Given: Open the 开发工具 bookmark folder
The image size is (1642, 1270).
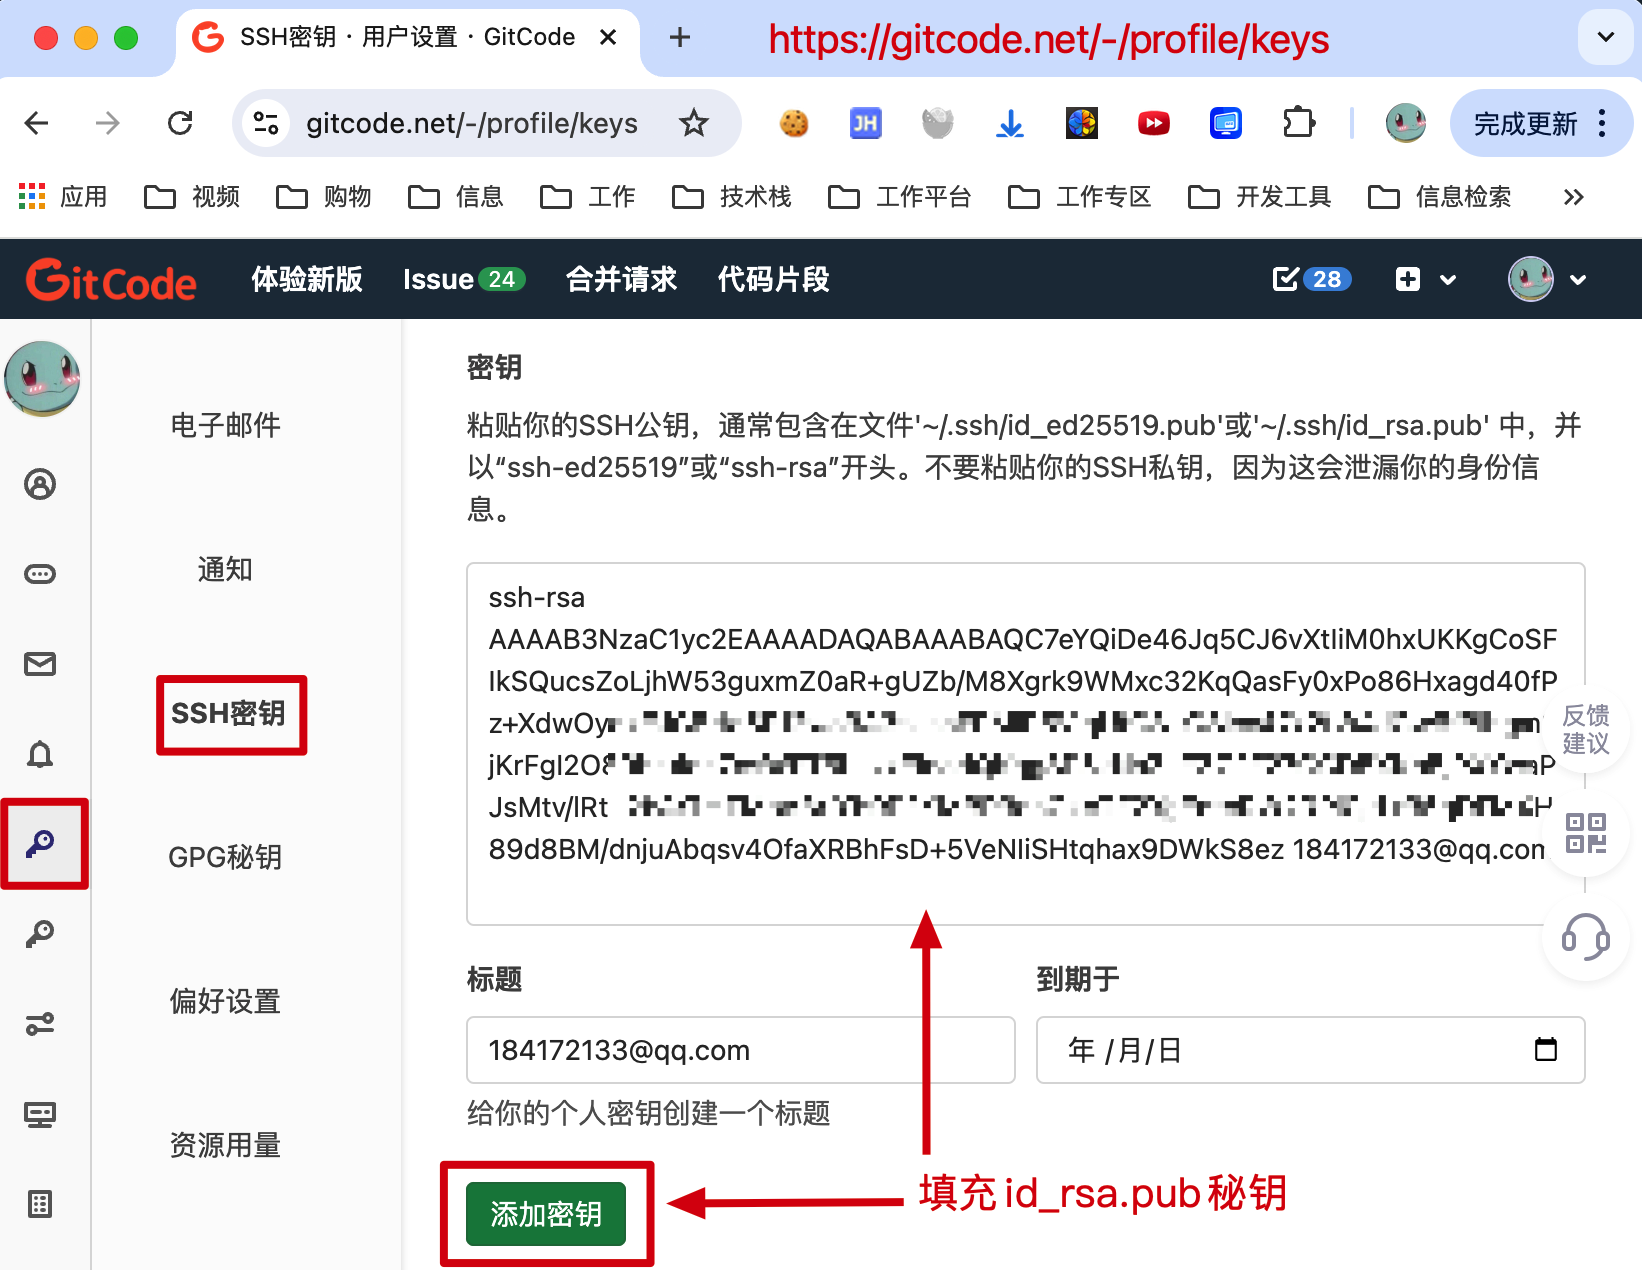Looking at the screenshot, I should (x=1259, y=196).
